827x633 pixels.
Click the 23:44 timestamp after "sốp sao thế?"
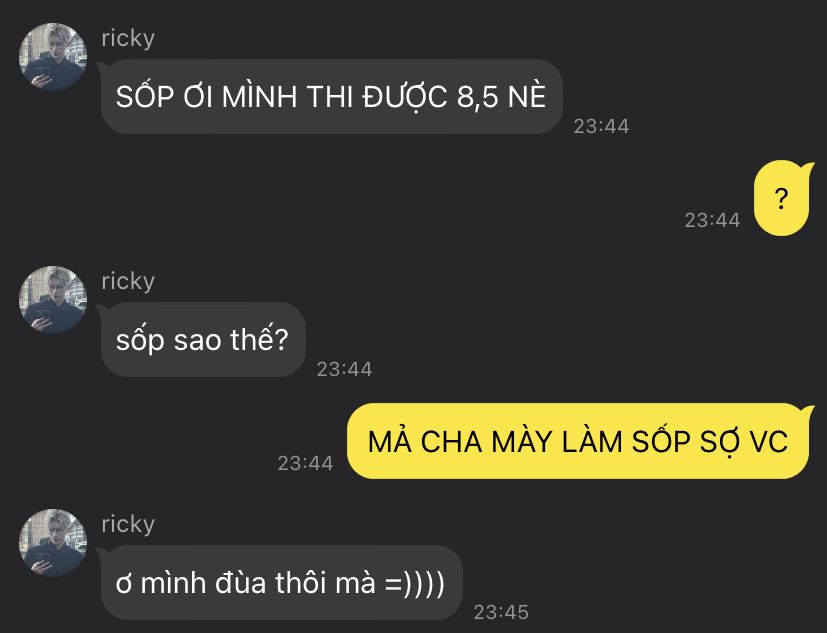pyautogui.click(x=344, y=370)
